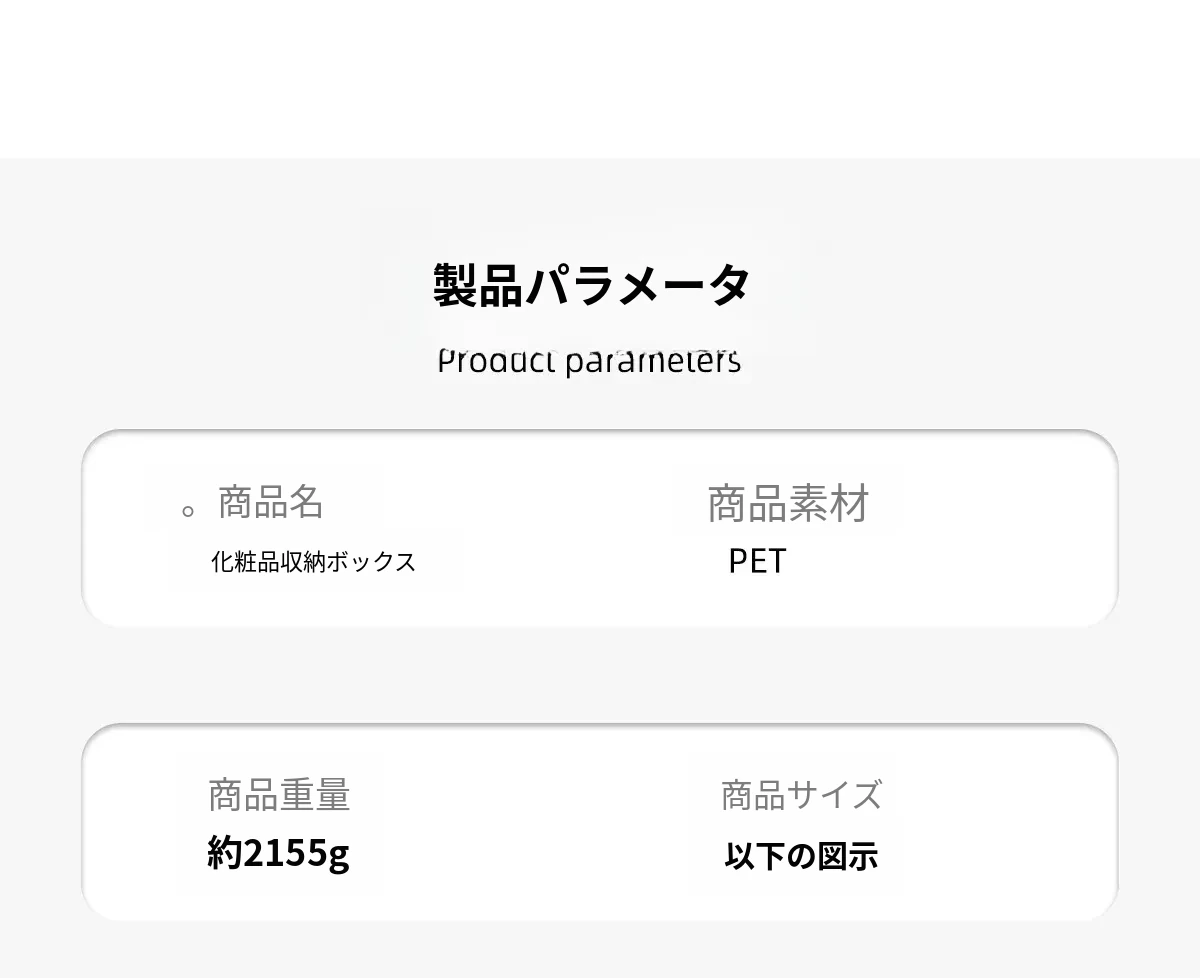
Task: Click the 製品 kanji in the heading
Action: click(x=478, y=285)
